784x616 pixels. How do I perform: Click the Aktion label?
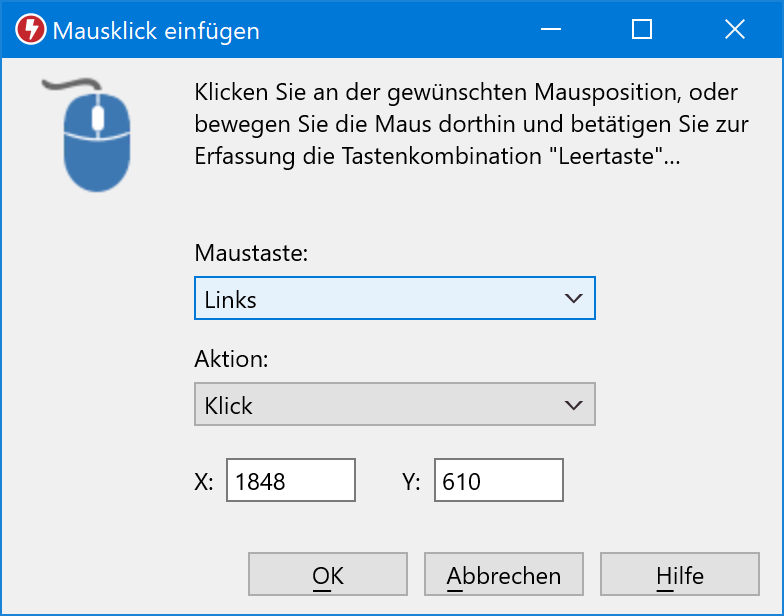coord(231,360)
